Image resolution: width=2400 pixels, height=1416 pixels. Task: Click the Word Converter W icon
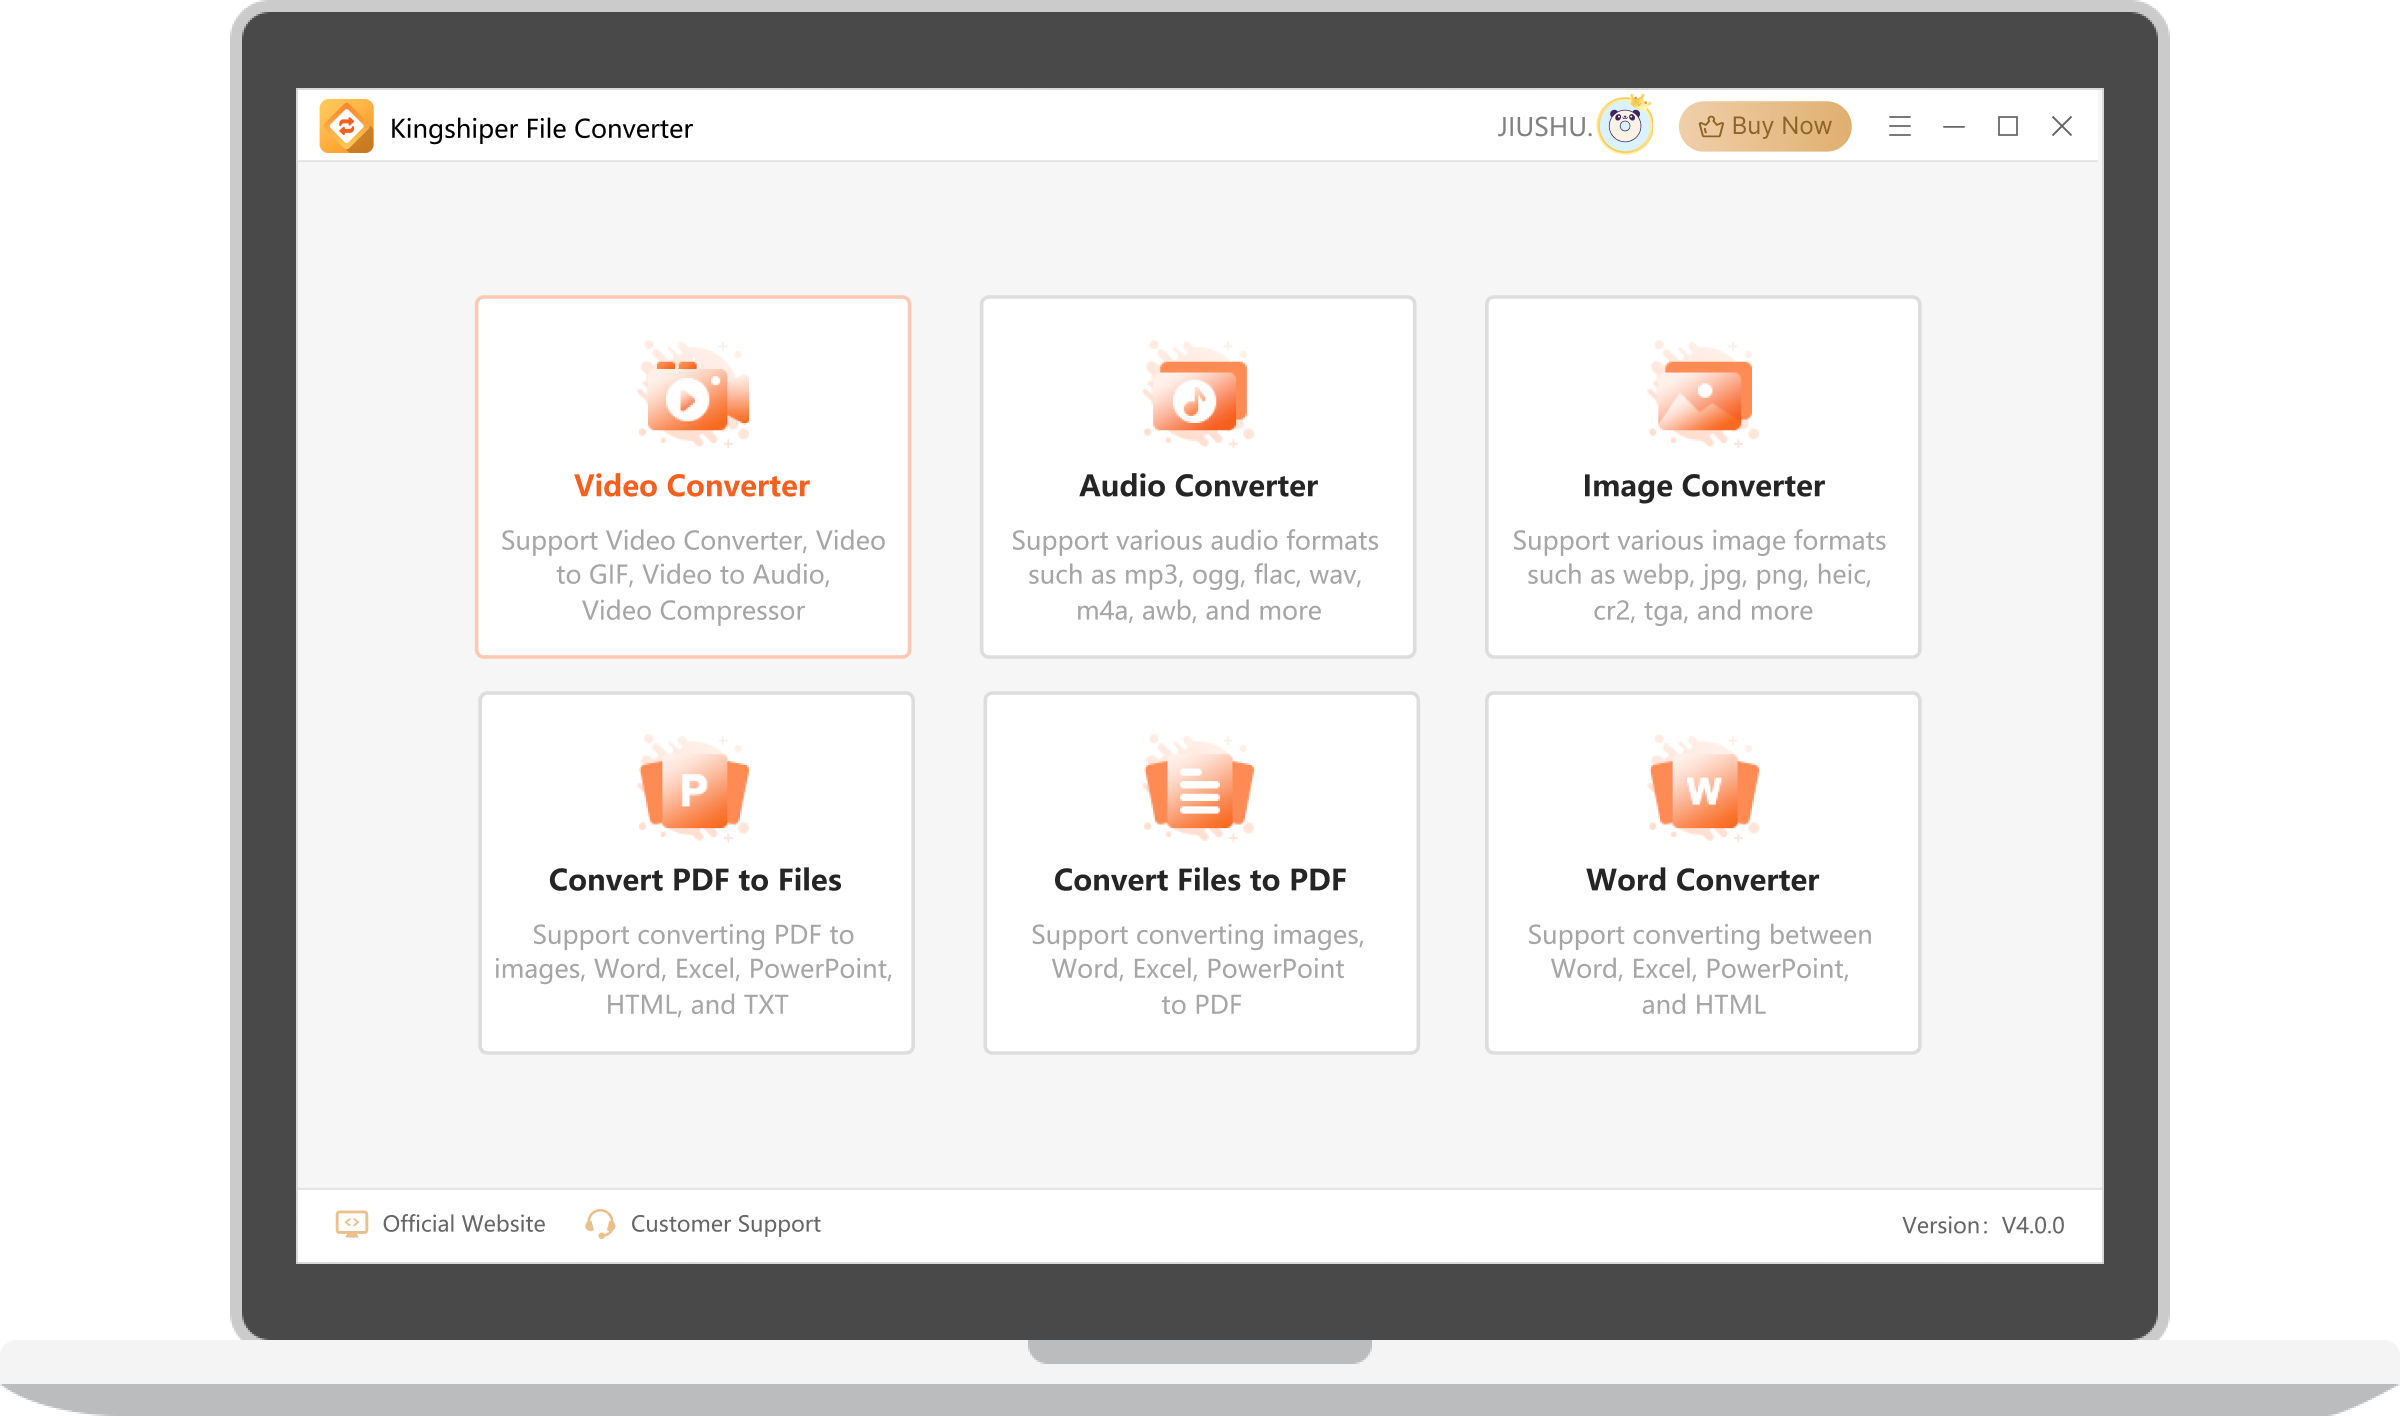coord(1704,788)
